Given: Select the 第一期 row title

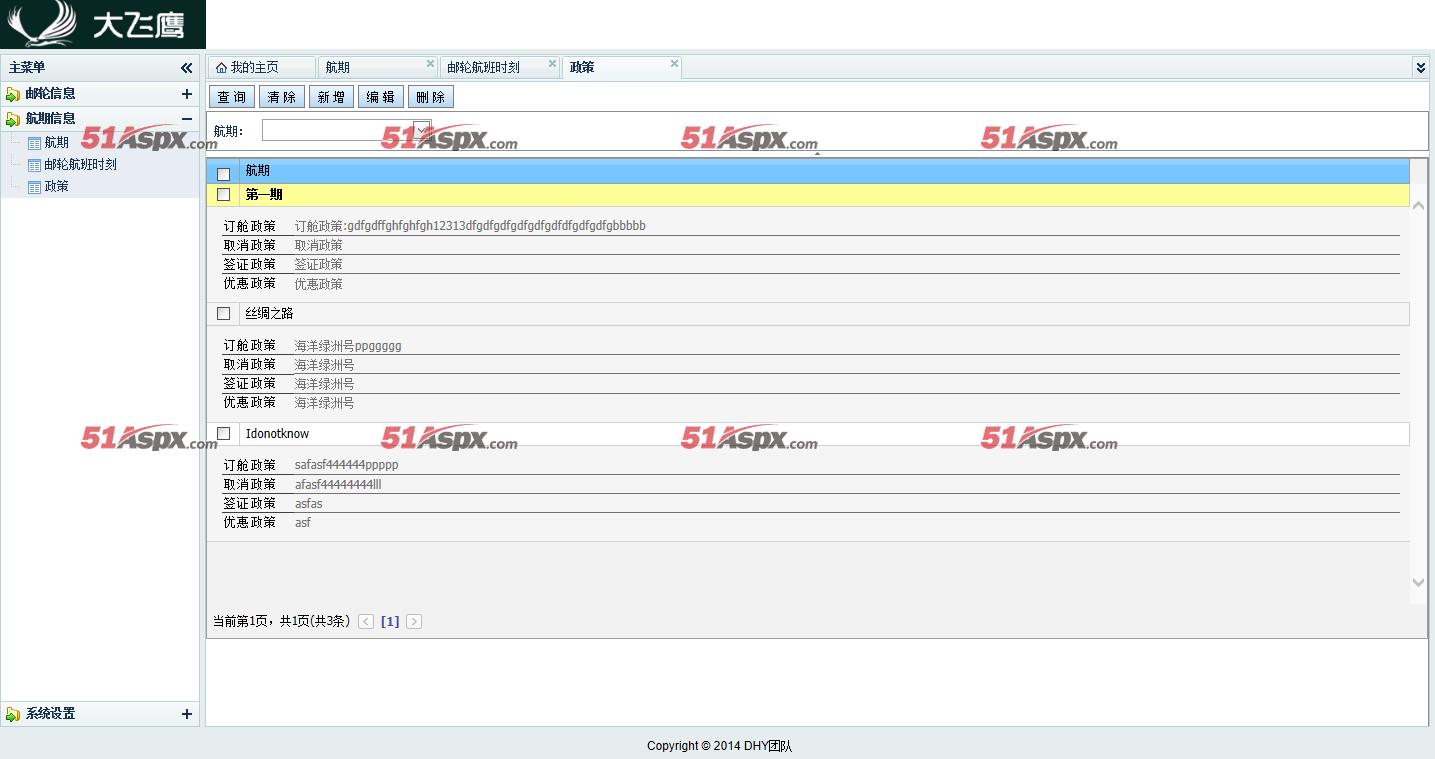Looking at the screenshot, I should [264, 195].
